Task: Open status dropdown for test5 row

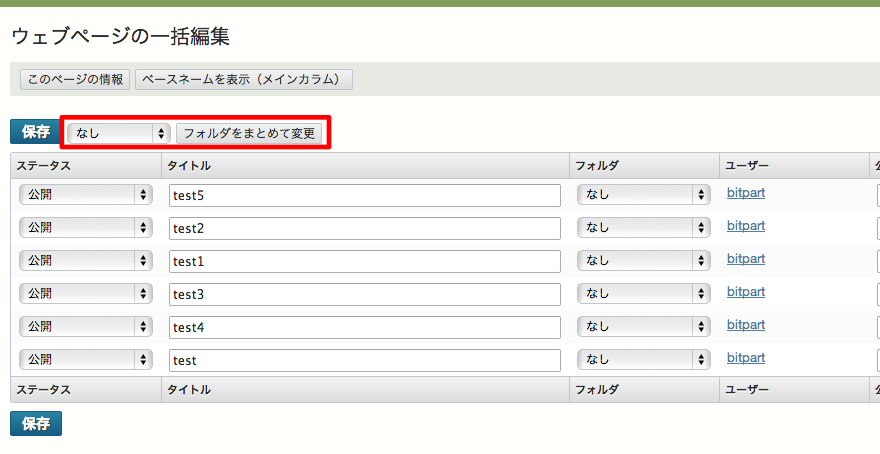Action: [86, 195]
